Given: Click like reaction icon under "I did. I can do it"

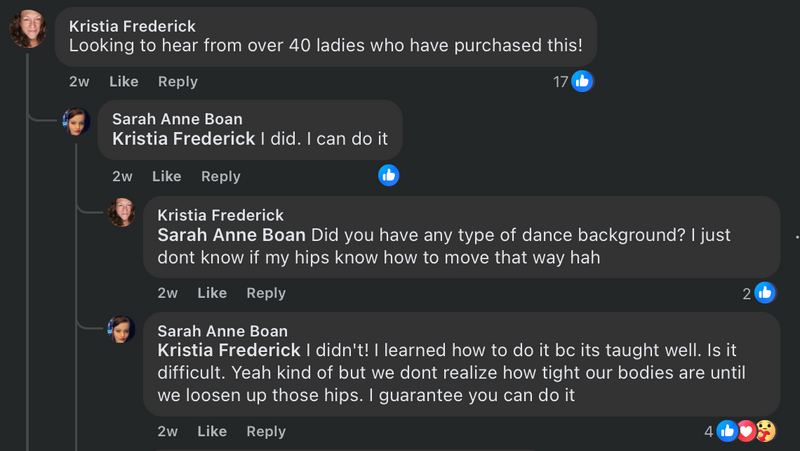Looking at the screenshot, I should pyautogui.click(x=389, y=176).
